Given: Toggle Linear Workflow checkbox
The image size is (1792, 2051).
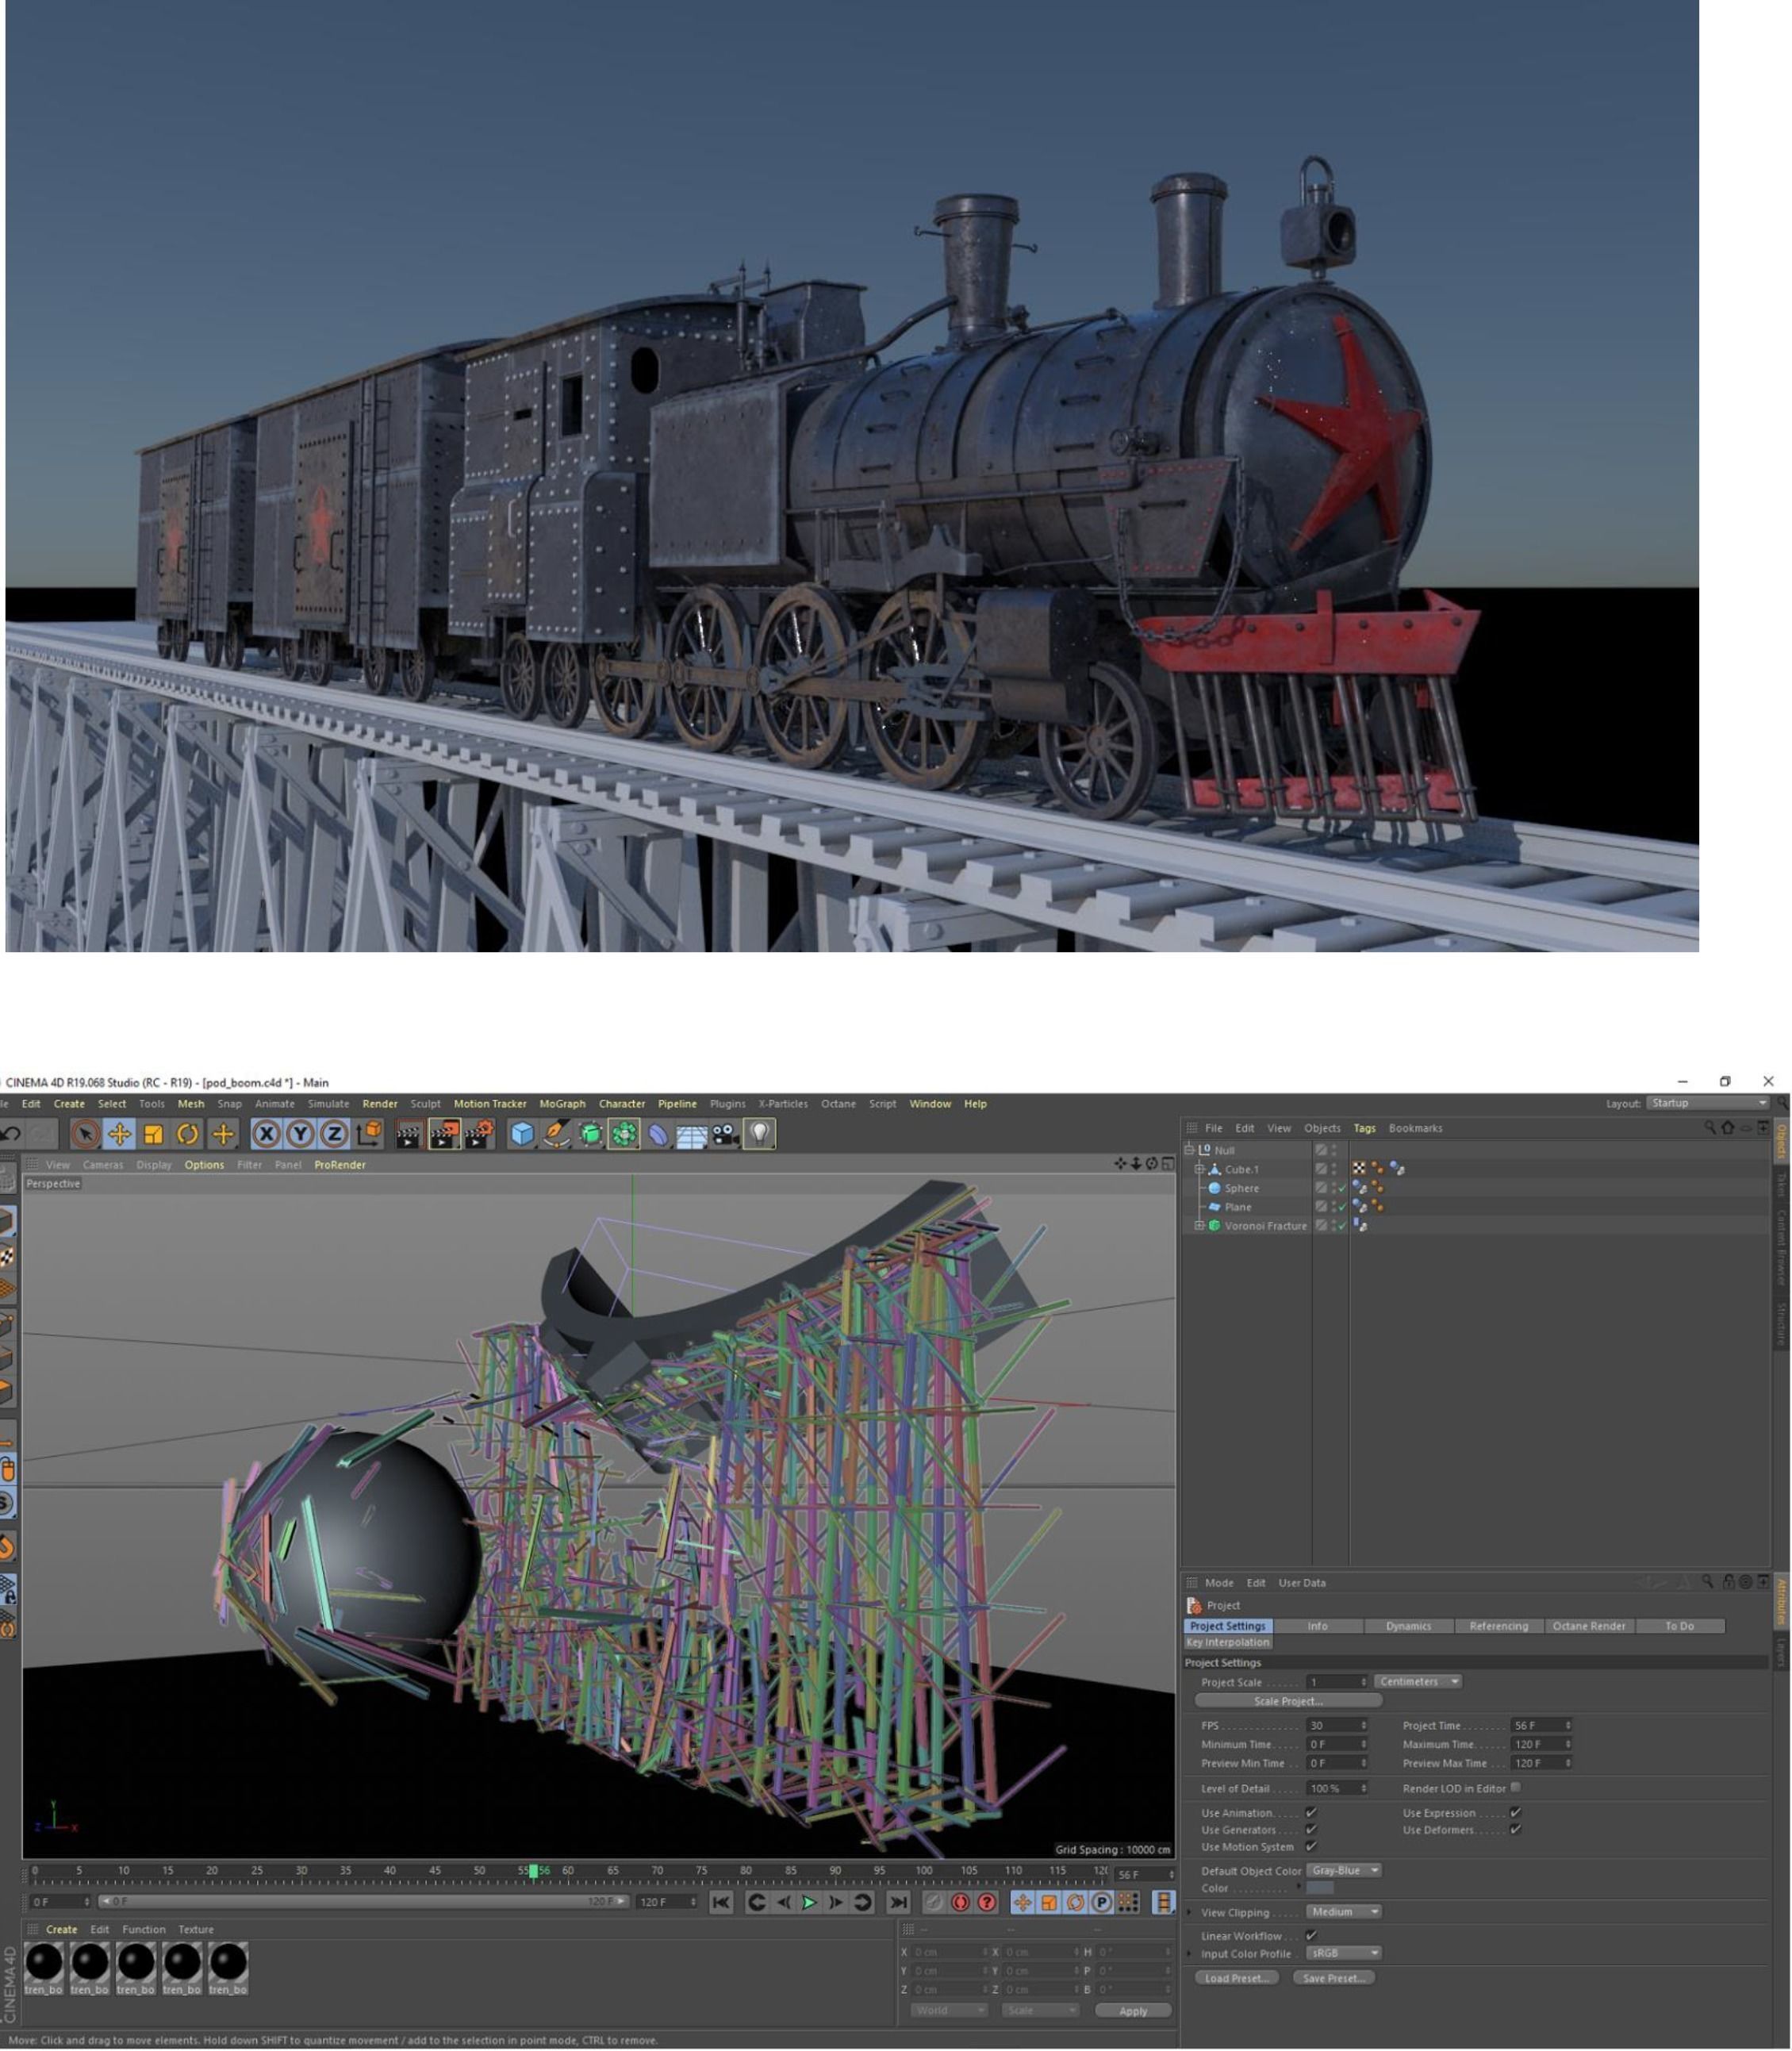Looking at the screenshot, I should 1311,1936.
